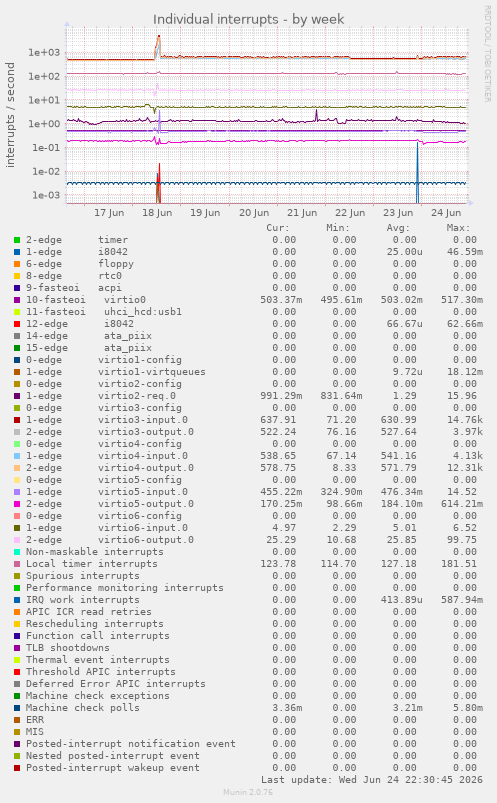497x803 pixels.
Task: Click the 'interrupts / second' axis label
Action: point(10,115)
